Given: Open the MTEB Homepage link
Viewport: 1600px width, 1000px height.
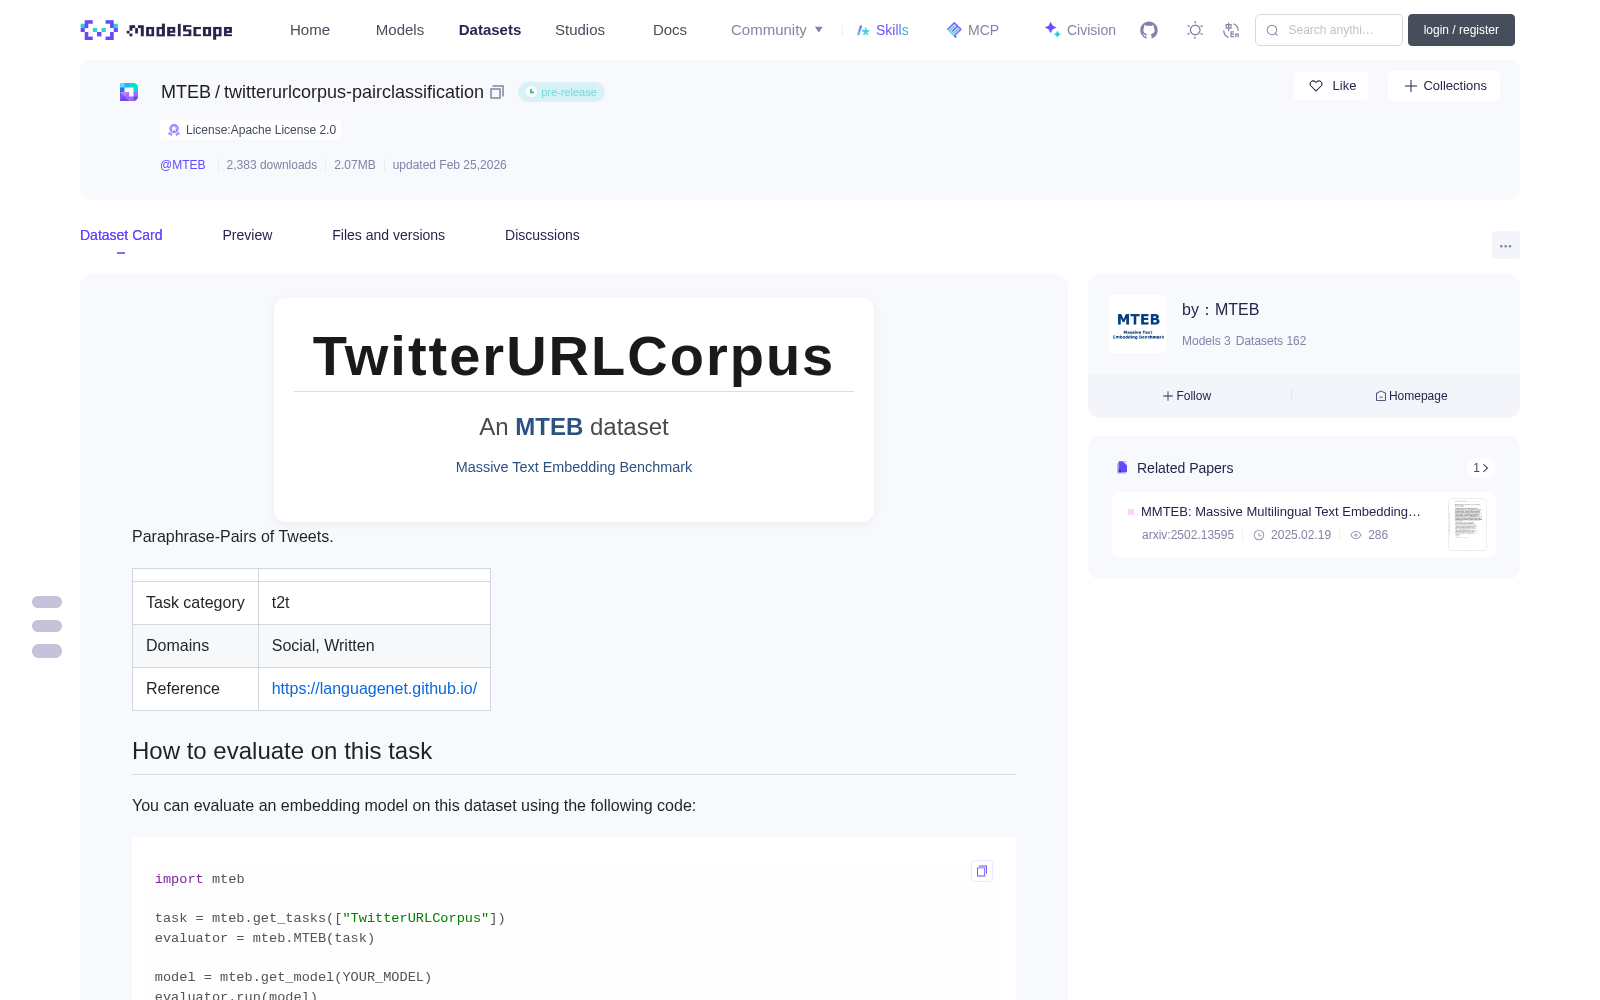Looking at the screenshot, I should tap(1411, 396).
